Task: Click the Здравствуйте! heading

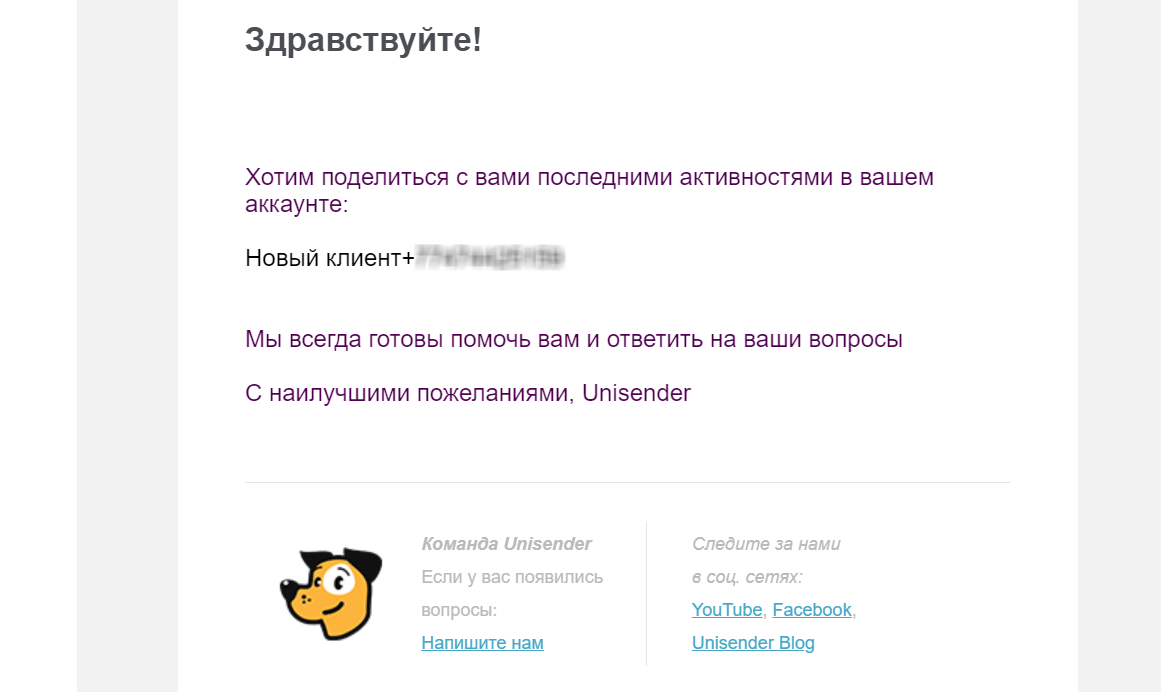Action: [364, 40]
